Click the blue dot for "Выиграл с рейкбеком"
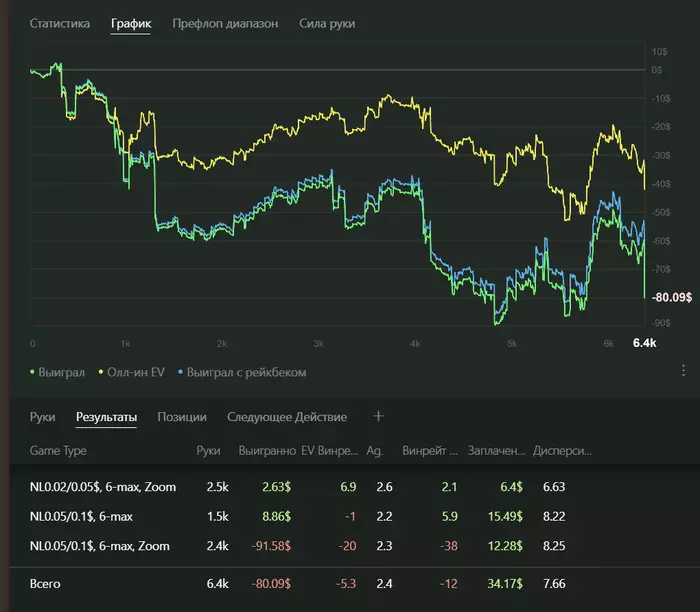This screenshot has width=700, height=612. [x=180, y=372]
